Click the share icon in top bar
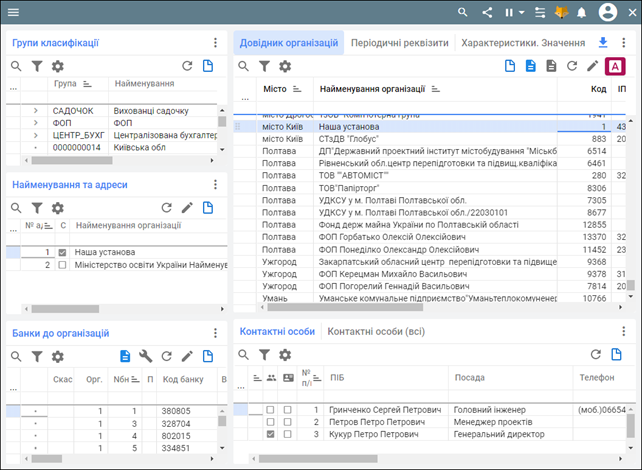Image resolution: width=642 pixels, height=470 pixels. pos(488,12)
